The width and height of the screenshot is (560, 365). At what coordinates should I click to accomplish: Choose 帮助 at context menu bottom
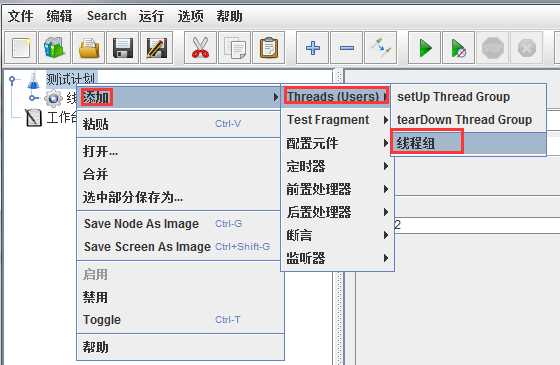click(x=179, y=347)
